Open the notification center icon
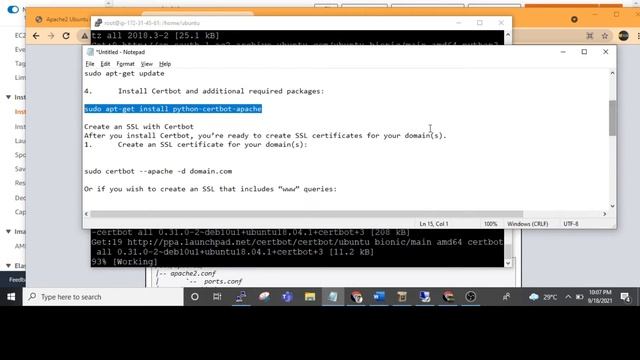 (x=625, y=297)
